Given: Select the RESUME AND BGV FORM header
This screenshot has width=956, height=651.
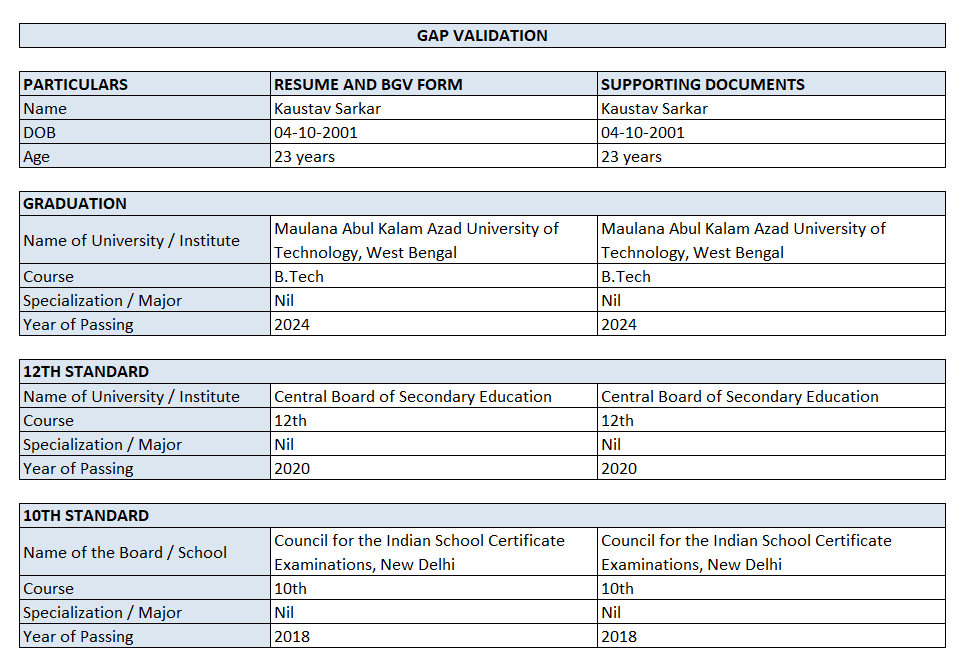Looking at the screenshot, I should [368, 85].
